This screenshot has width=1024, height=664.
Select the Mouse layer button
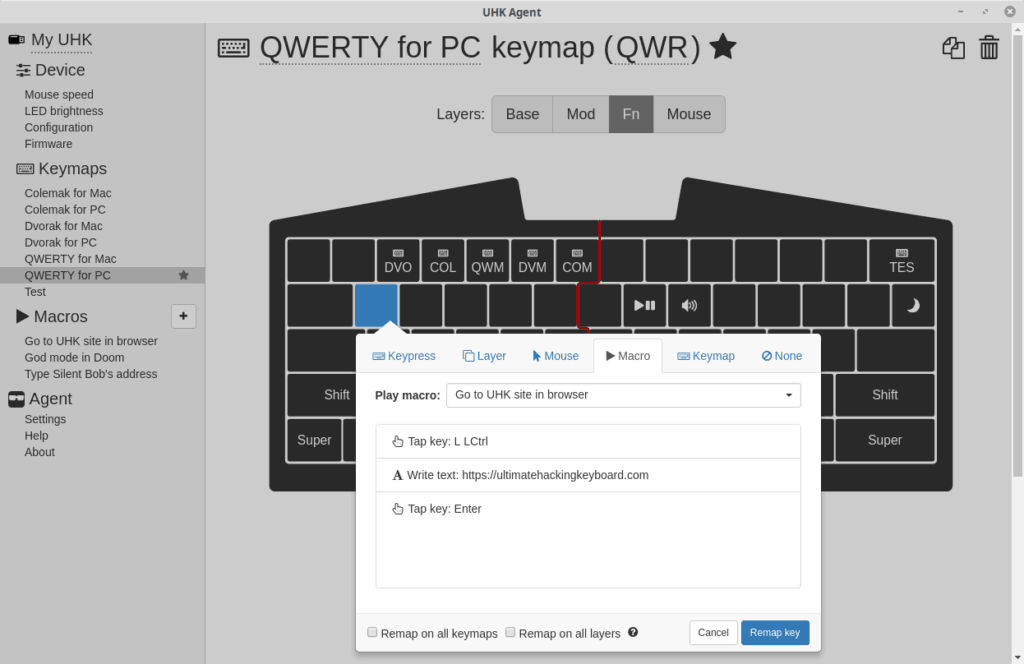(x=688, y=114)
